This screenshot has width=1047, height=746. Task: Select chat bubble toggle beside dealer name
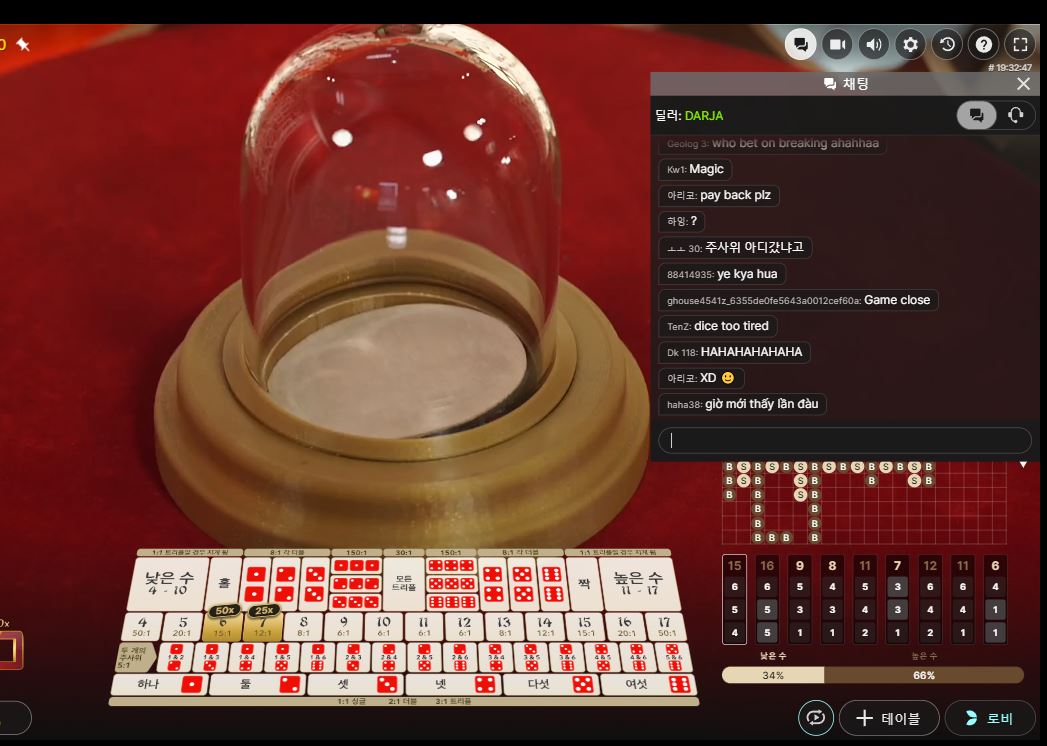click(976, 116)
